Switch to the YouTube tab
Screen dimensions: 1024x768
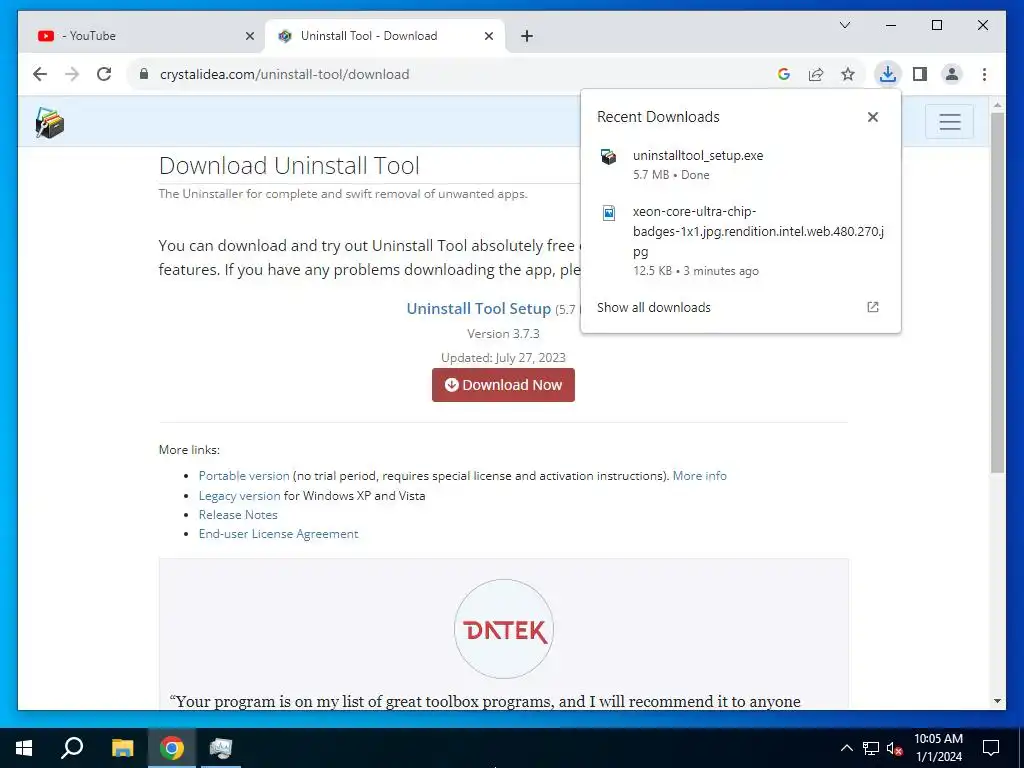144,36
